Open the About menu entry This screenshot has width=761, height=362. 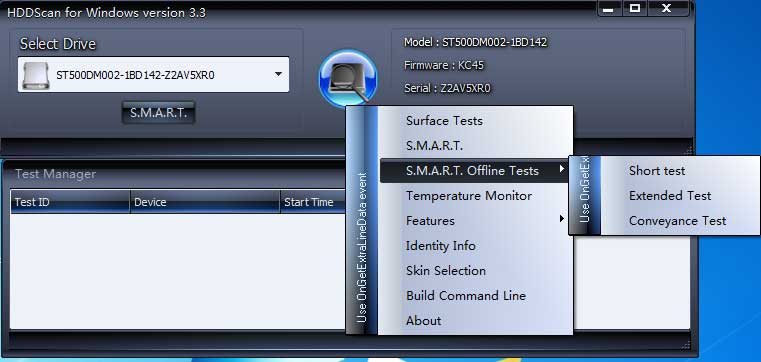[x=475, y=321]
